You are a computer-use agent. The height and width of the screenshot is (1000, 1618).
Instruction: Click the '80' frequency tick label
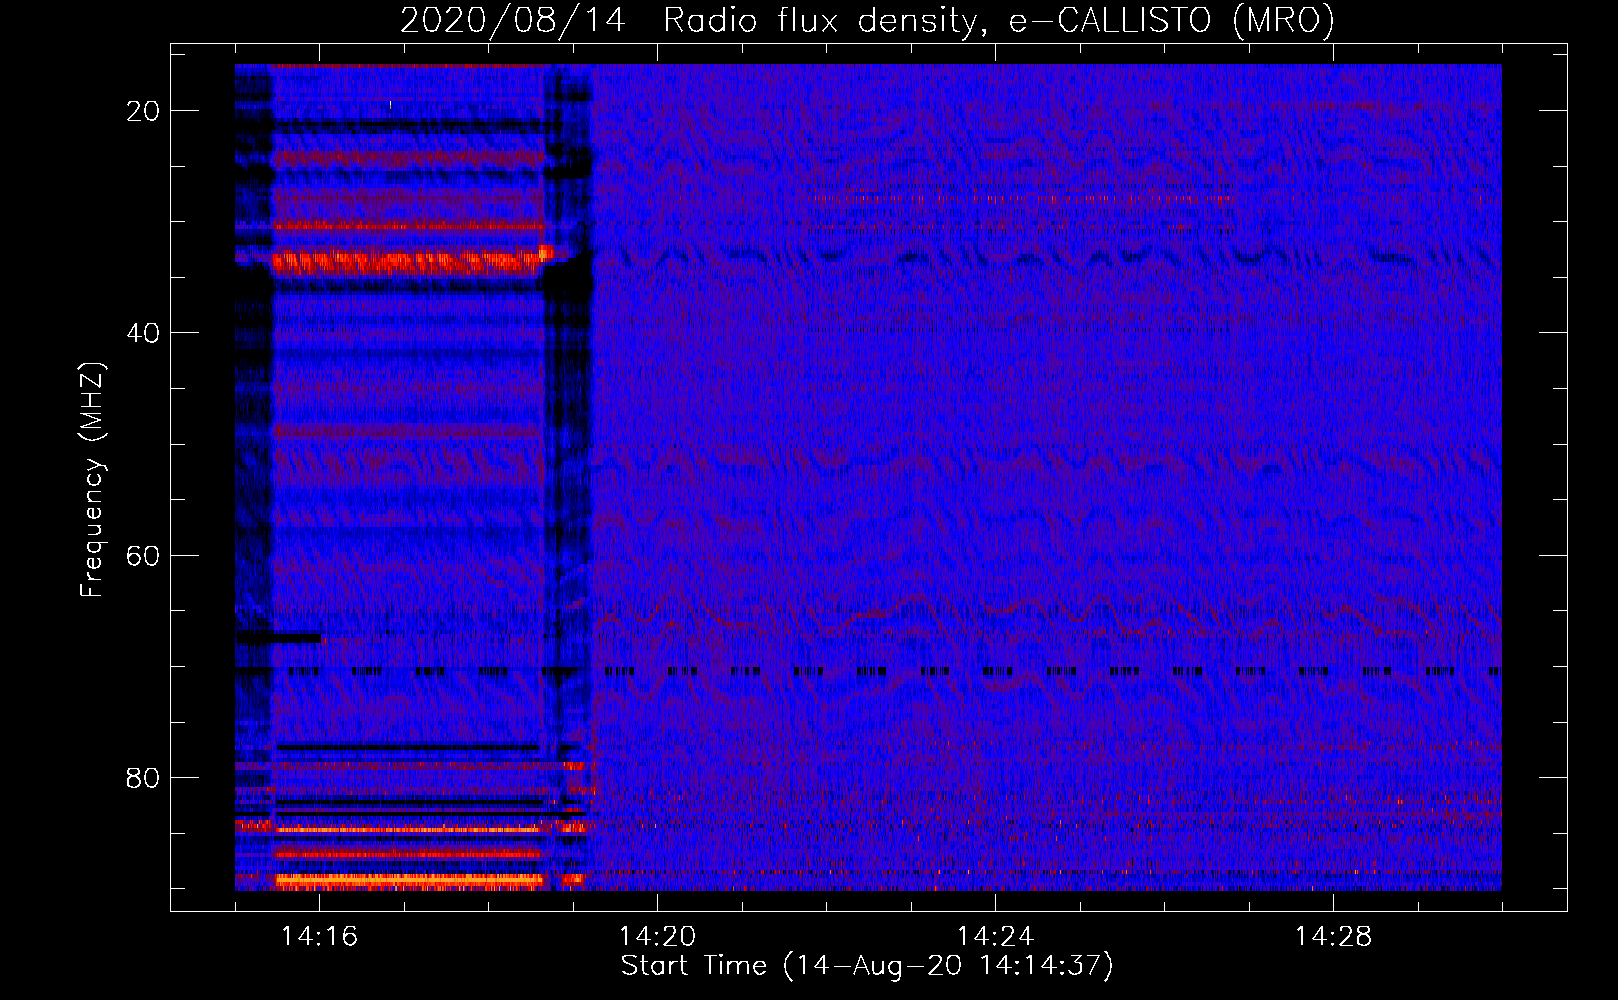tap(144, 777)
